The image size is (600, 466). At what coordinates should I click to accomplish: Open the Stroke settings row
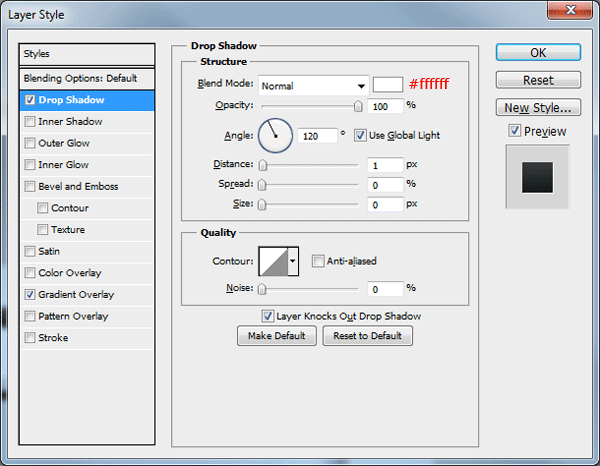click(x=87, y=338)
